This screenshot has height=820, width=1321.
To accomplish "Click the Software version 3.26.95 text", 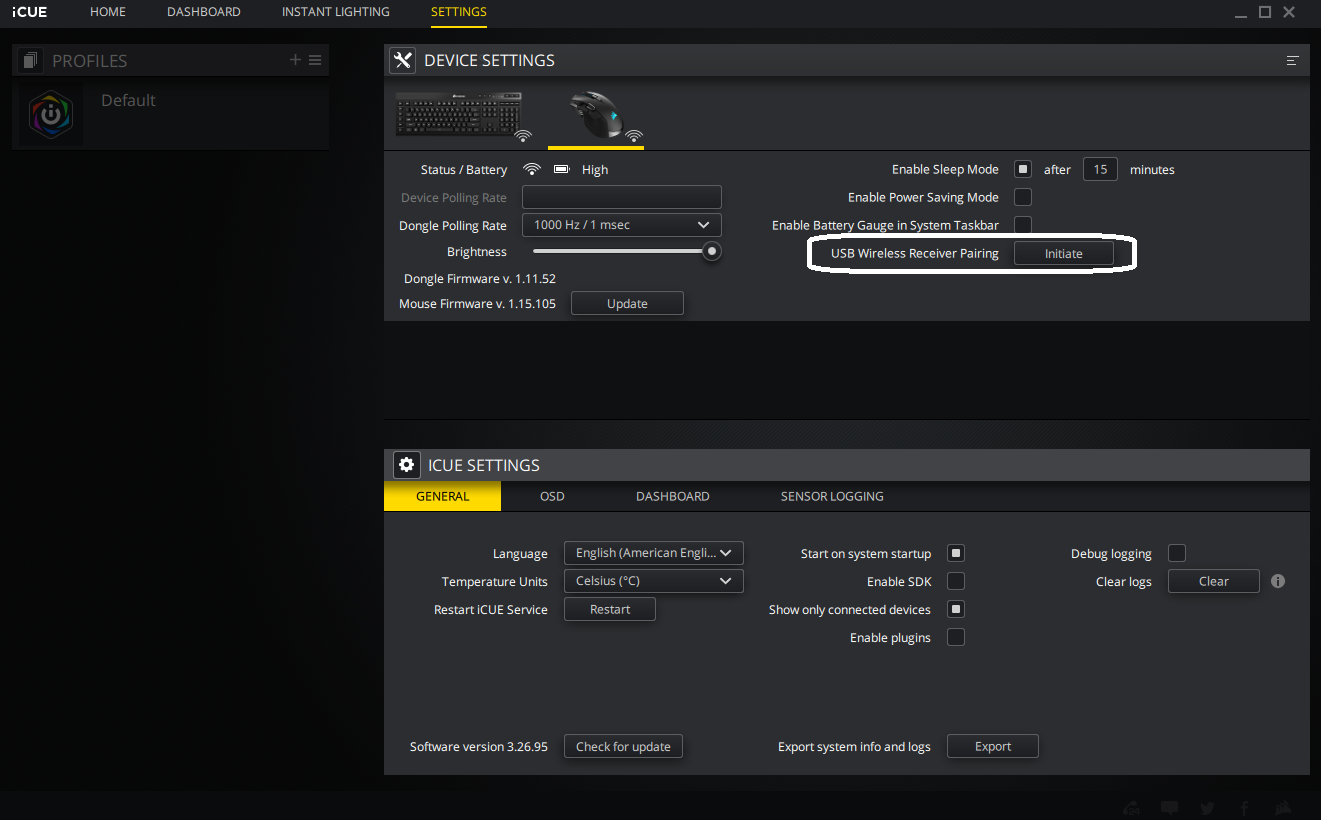I will coord(479,747).
